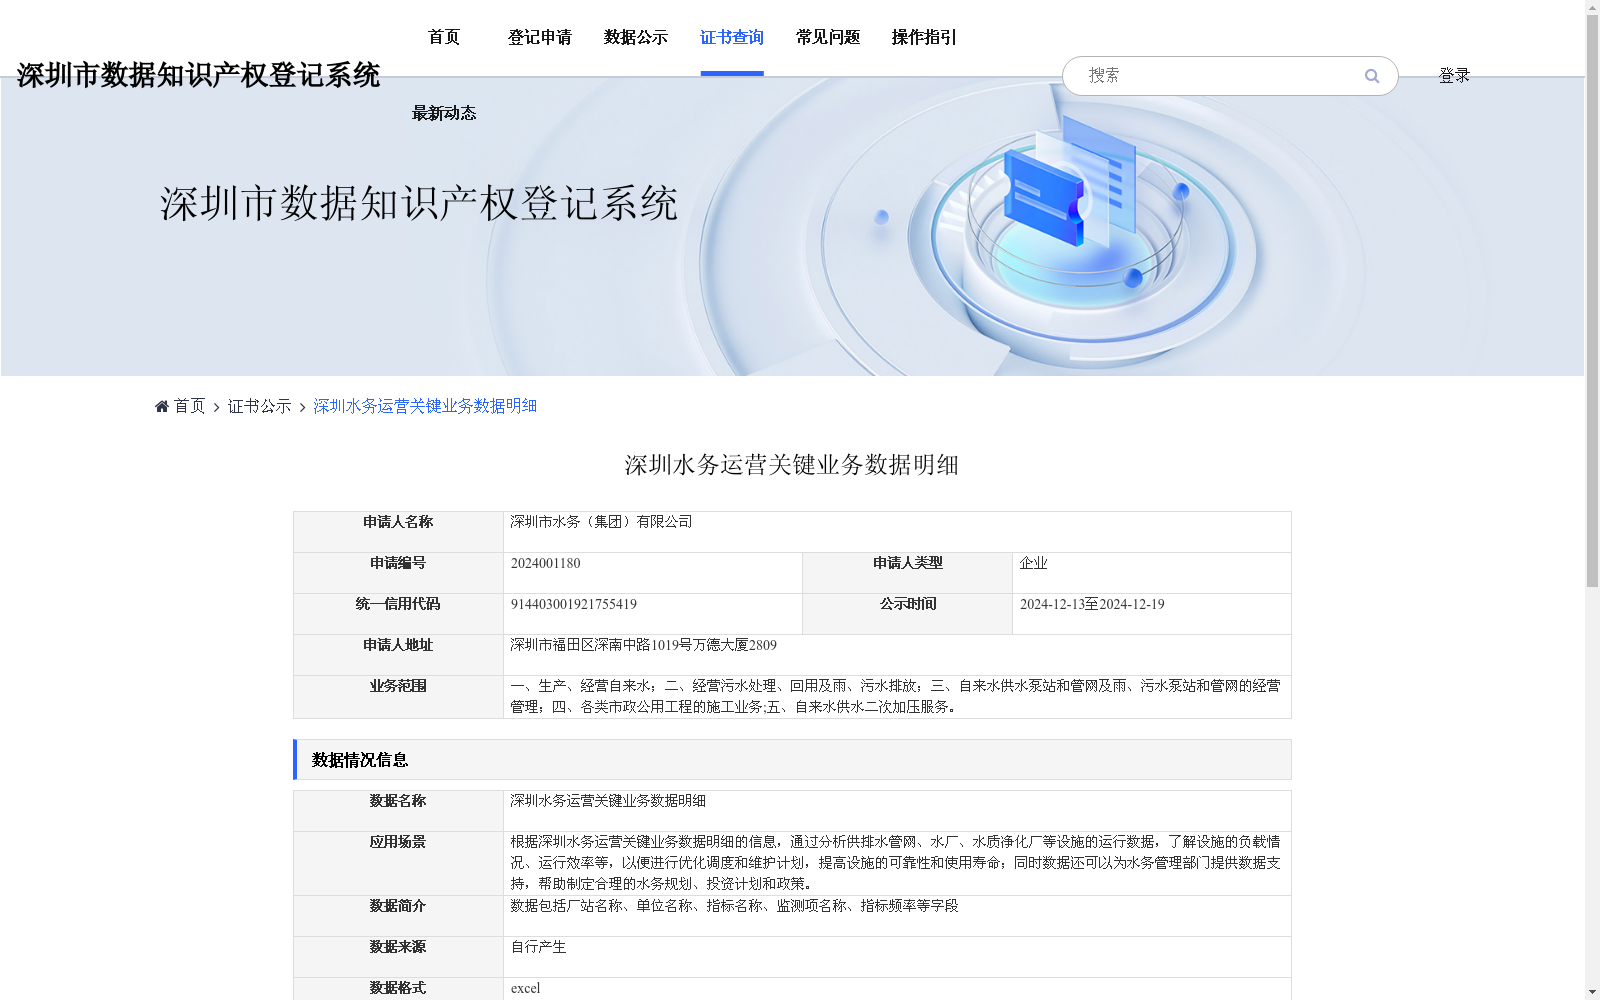Click the page heading 深圳水务运营关键业务数据明细
Screen dimensions: 1600x1000
point(792,465)
